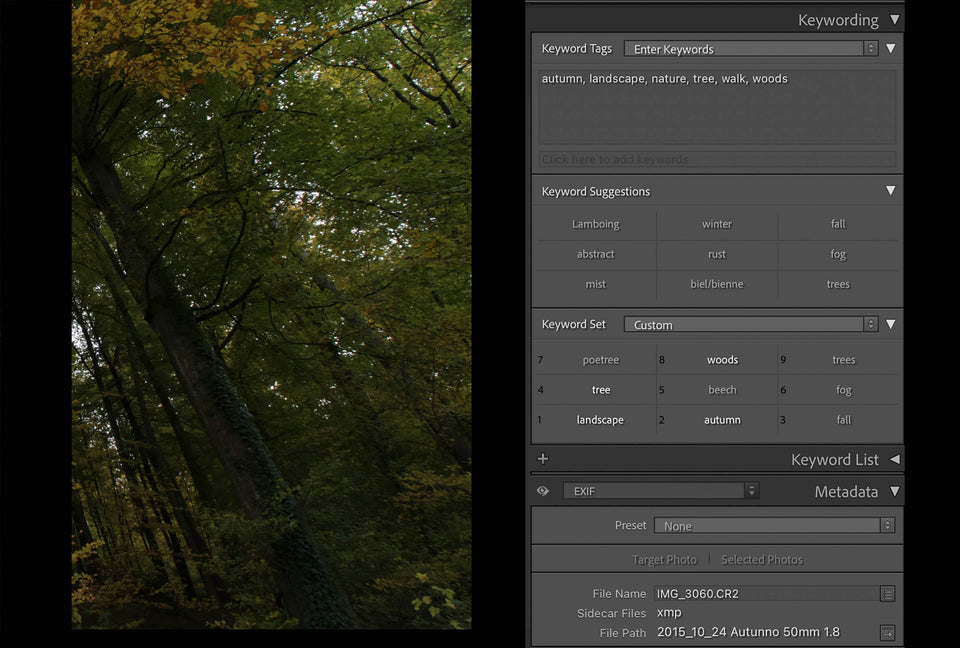Viewport: 960px width, 648px height.
Task: Collapse the Keywording panel
Action: point(894,20)
